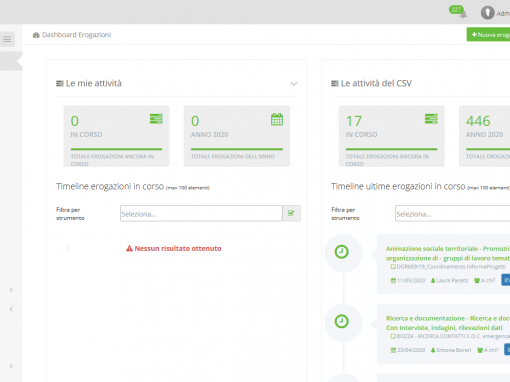Click the 11/03/2020 date calendar icon

(393, 281)
